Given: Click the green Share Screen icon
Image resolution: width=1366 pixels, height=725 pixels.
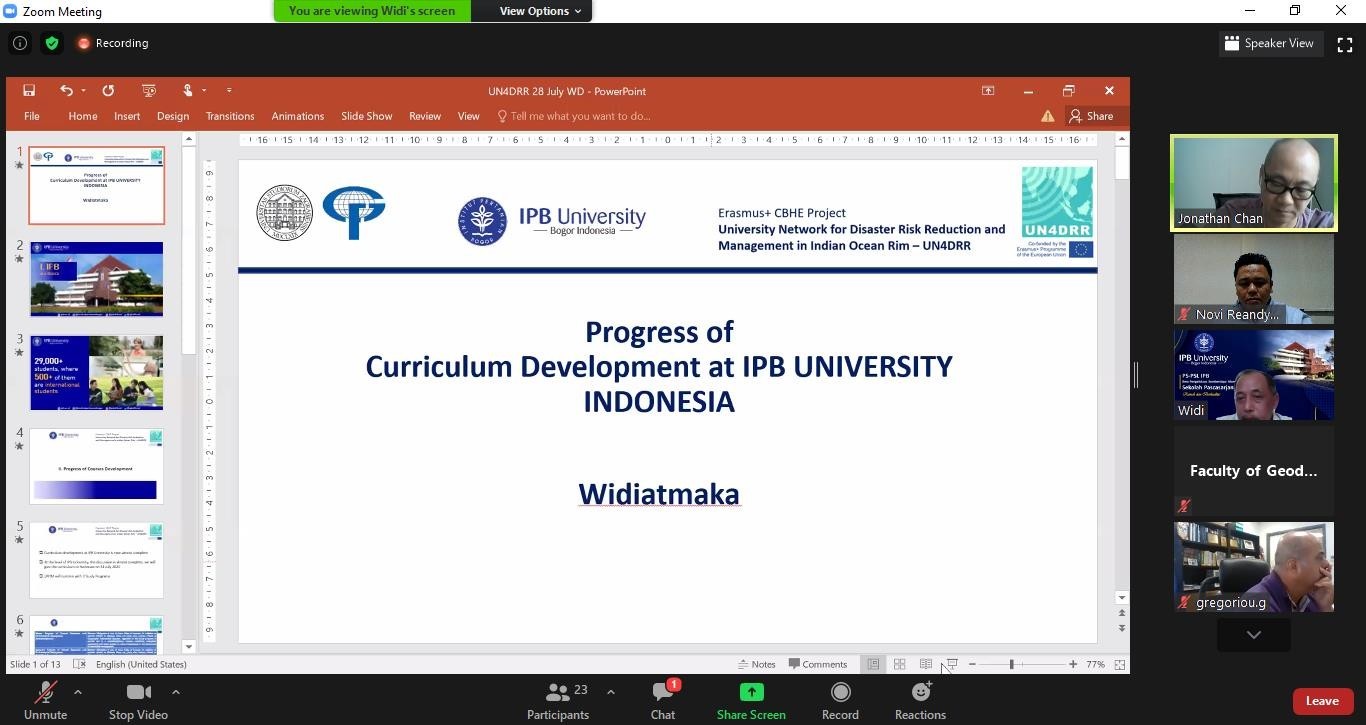Looking at the screenshot, I should pos(751,692).
